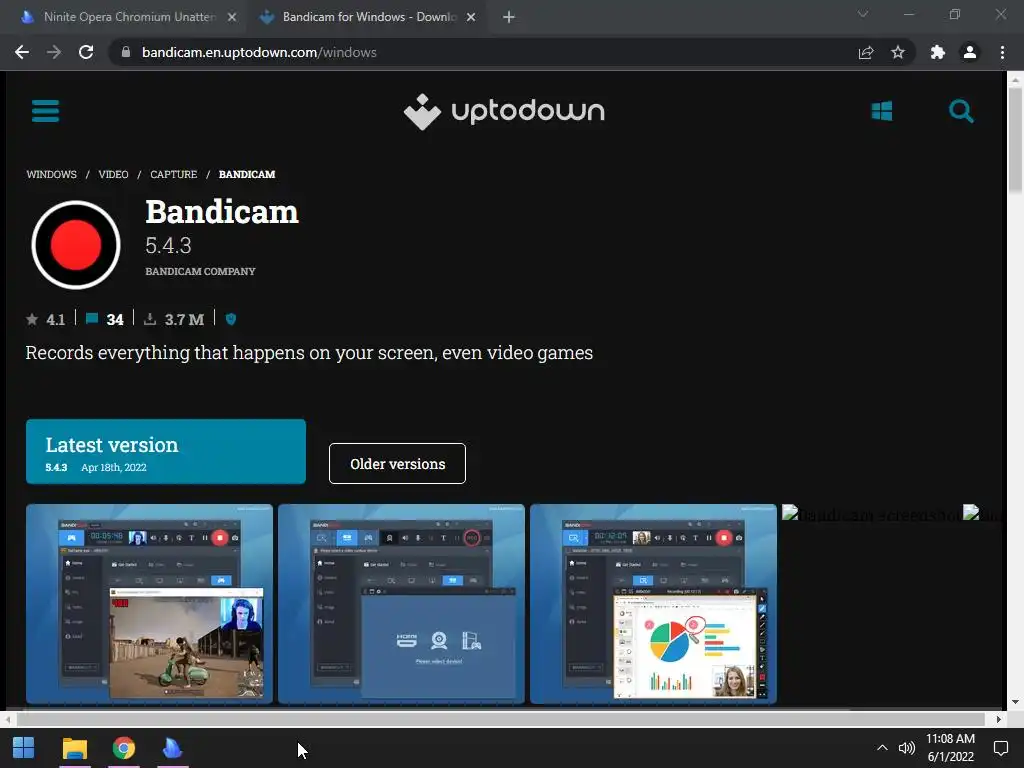Click the vertical scrollbar thumb
The width and height of the screenshot is (1024, 768).
coord(1015,139)
